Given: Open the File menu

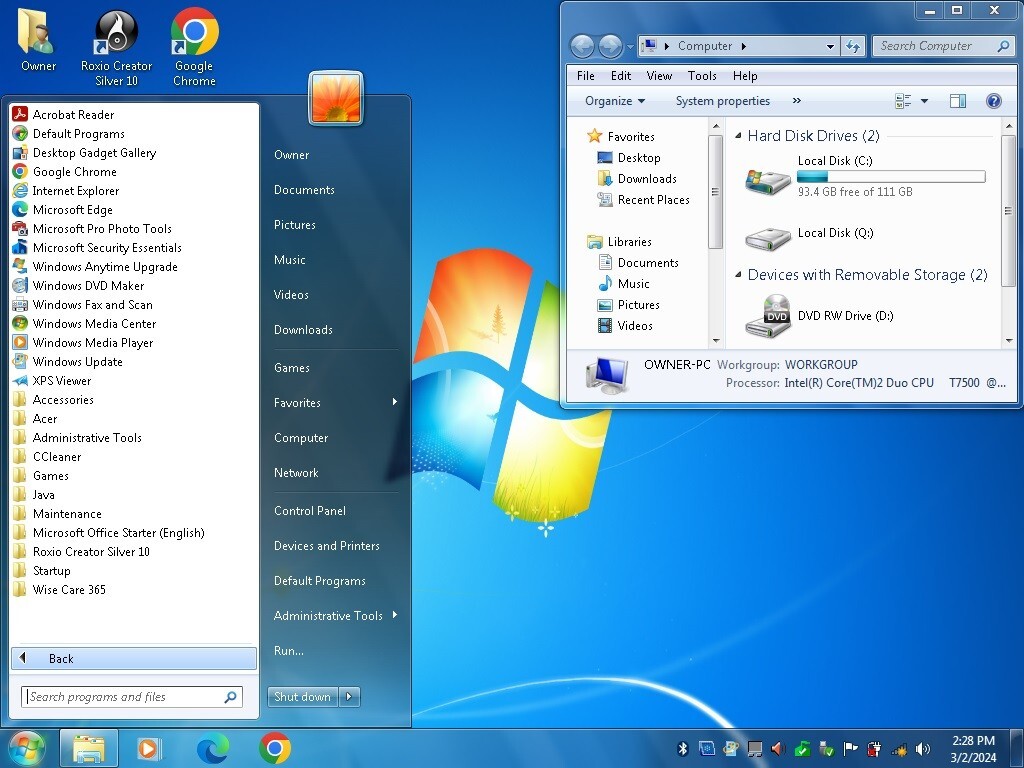Looking at the screenshot, I should pyautogui.click(x=586, y=76).
